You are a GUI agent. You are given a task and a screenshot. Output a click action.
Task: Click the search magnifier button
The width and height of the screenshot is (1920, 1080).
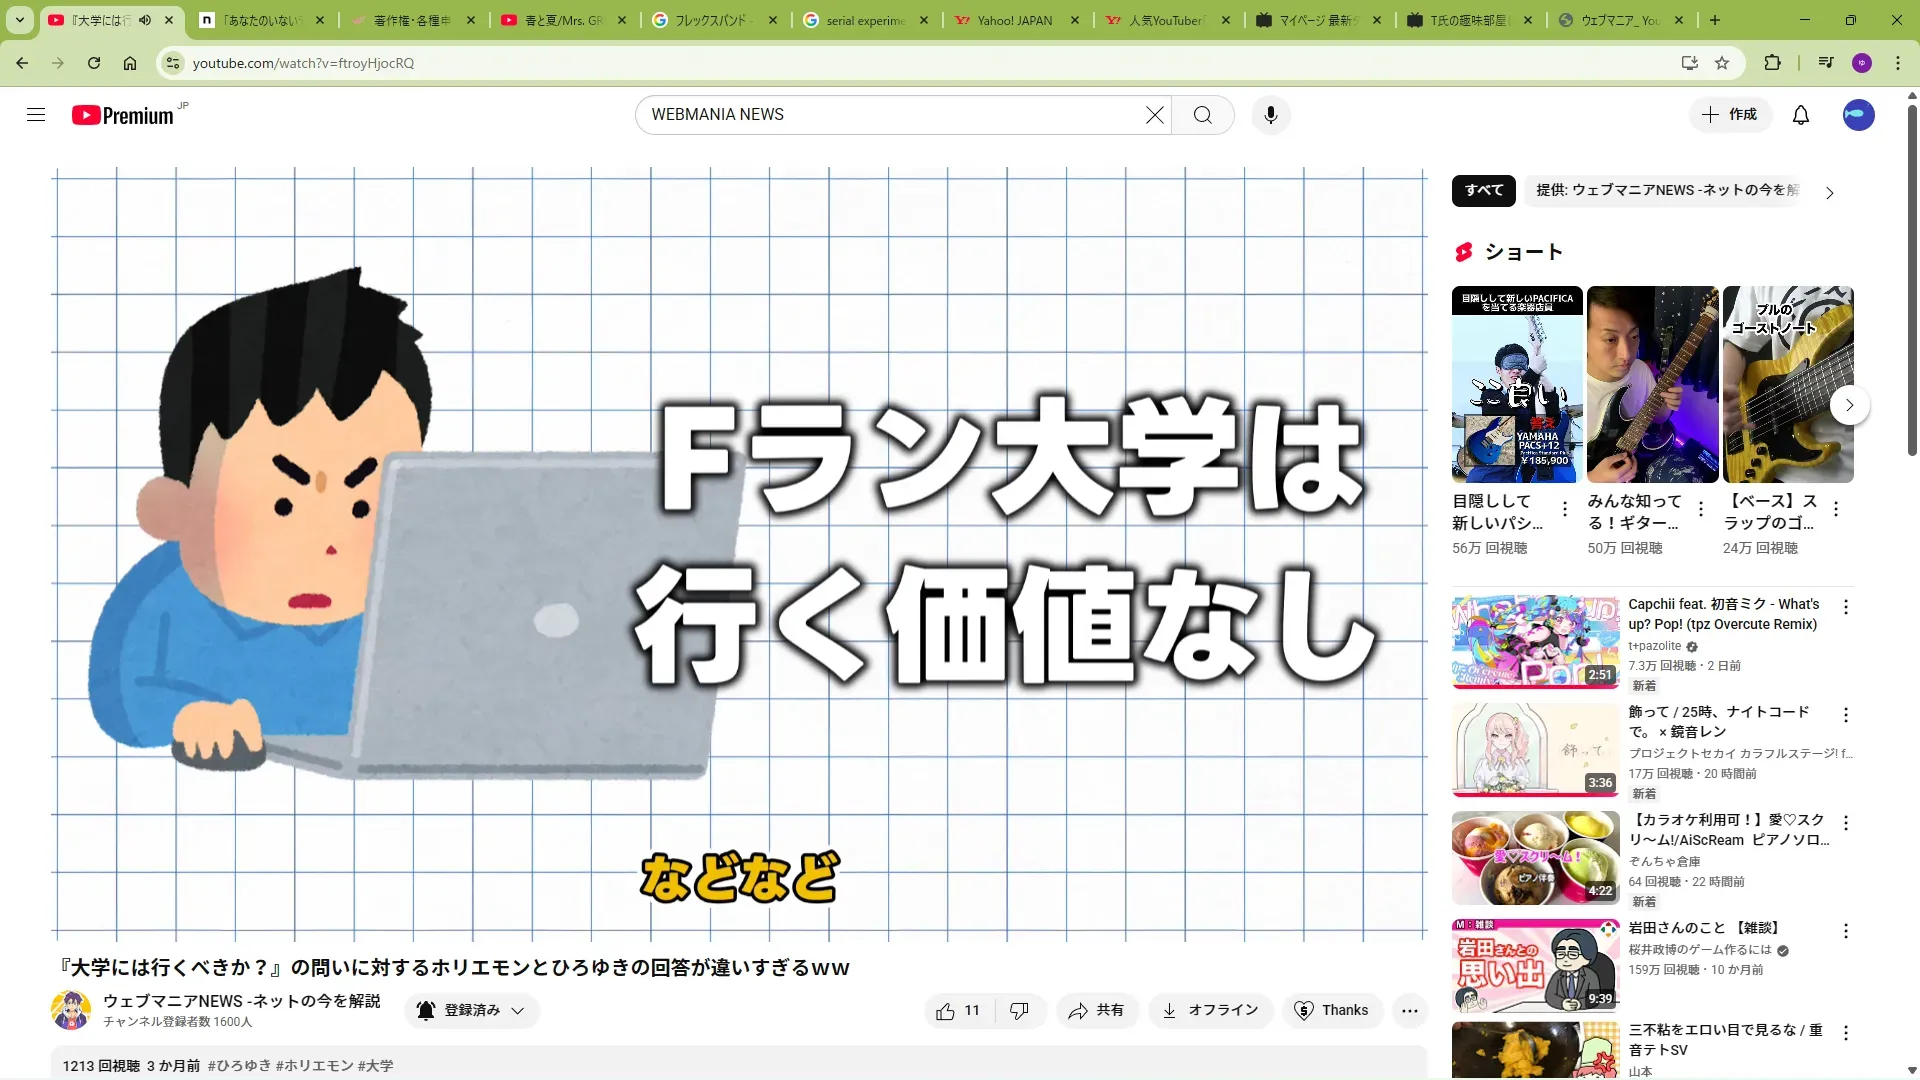tap(1202, 115)
